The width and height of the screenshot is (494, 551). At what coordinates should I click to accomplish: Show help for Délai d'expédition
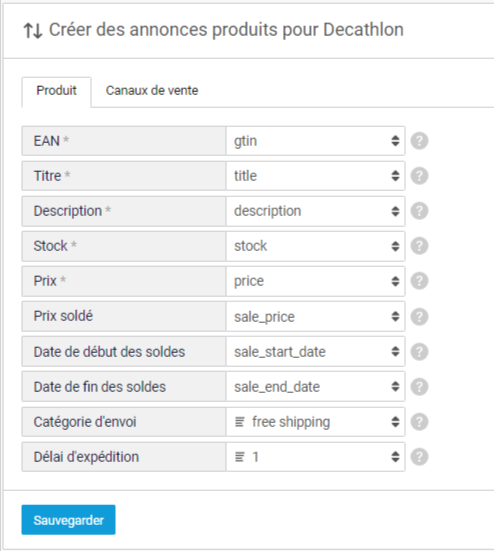point(420,457)
